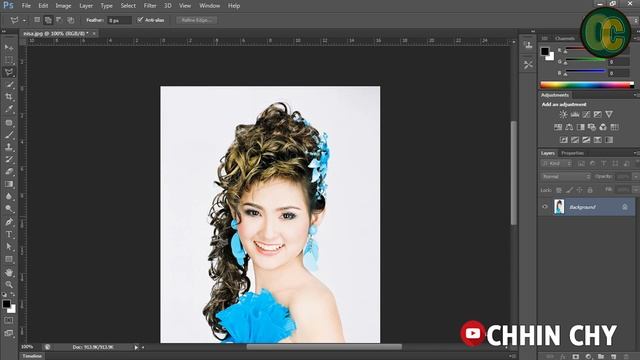This screenshot has width=640, height=360.
Task: Open the layer filter Kind dropdown
Action: [x=557, y=164]
